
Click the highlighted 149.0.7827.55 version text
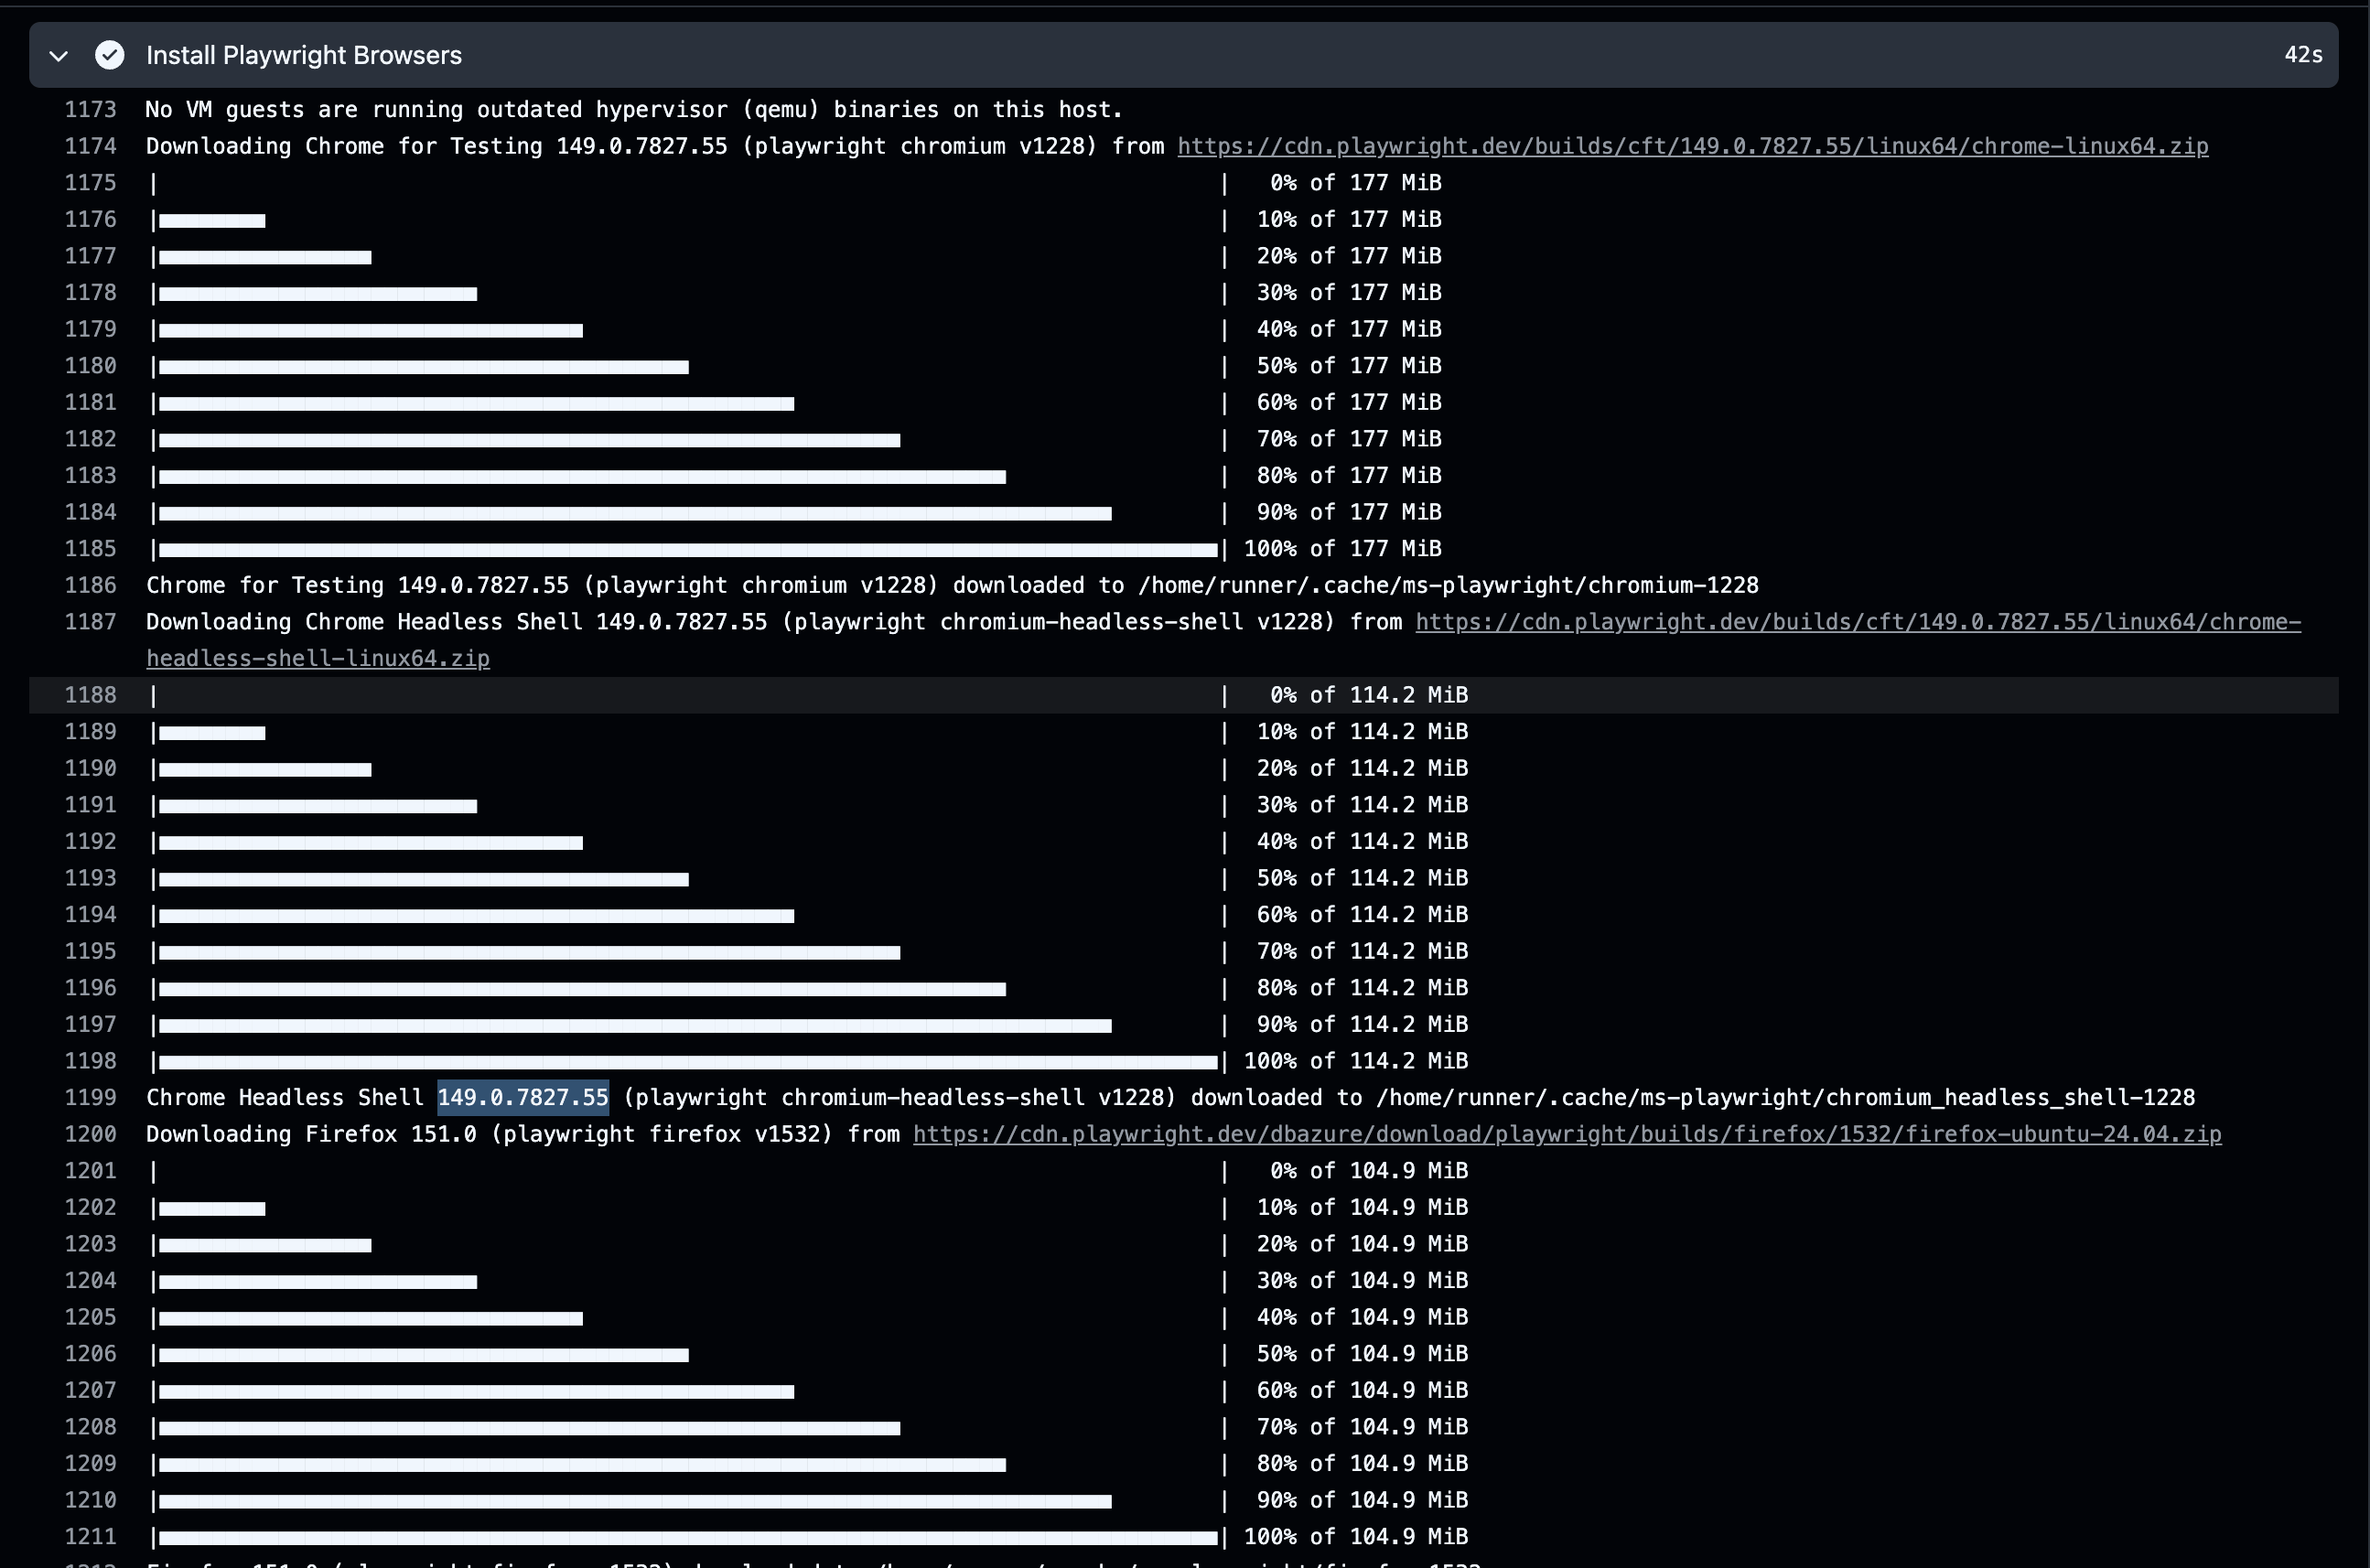523,1097
